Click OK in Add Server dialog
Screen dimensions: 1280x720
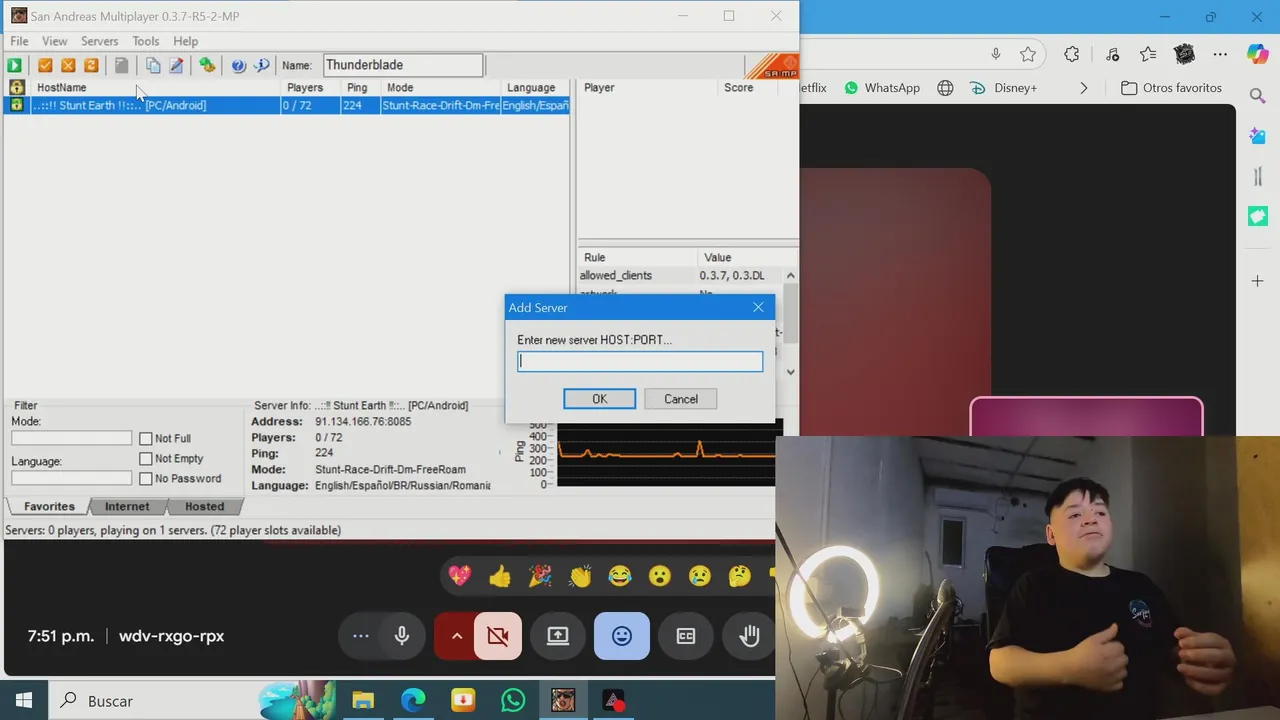tap(599, 399)
